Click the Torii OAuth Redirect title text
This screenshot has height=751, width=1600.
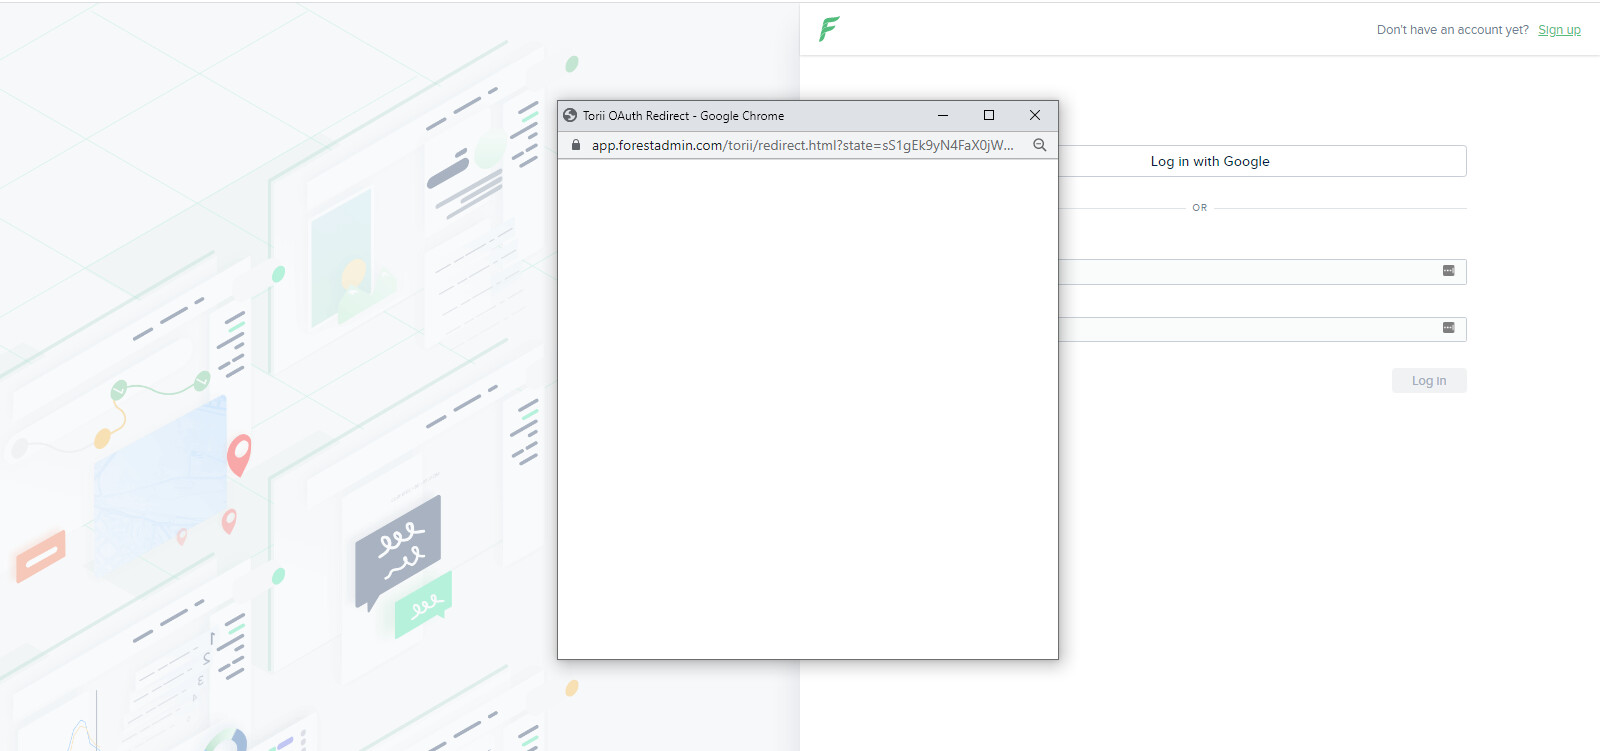click(x=684, y=116)
